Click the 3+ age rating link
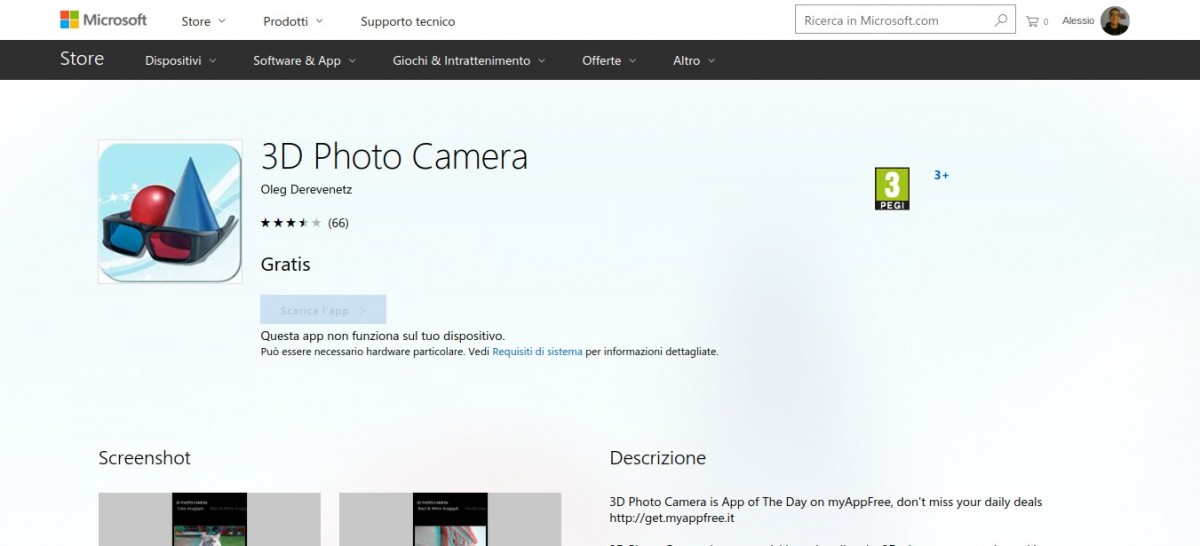The image size is (1200, 546). tap(941, 175)
